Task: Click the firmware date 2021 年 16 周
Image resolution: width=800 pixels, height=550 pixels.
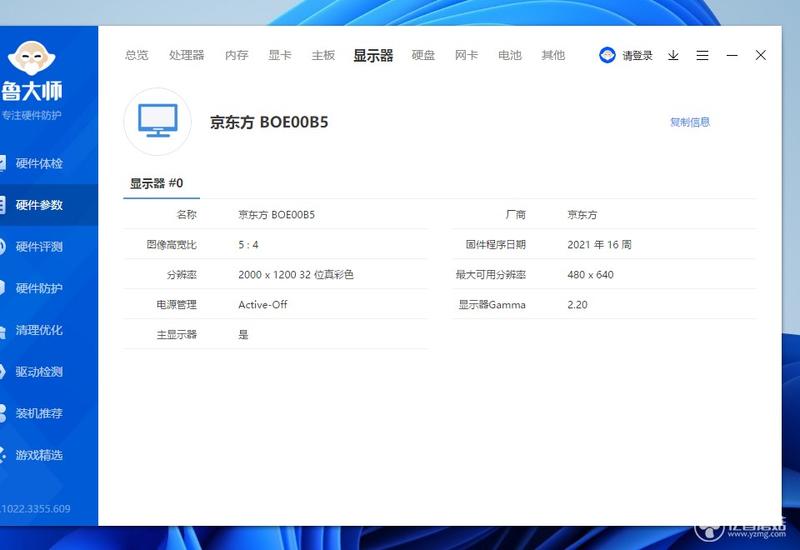Action: coord(599,245)
